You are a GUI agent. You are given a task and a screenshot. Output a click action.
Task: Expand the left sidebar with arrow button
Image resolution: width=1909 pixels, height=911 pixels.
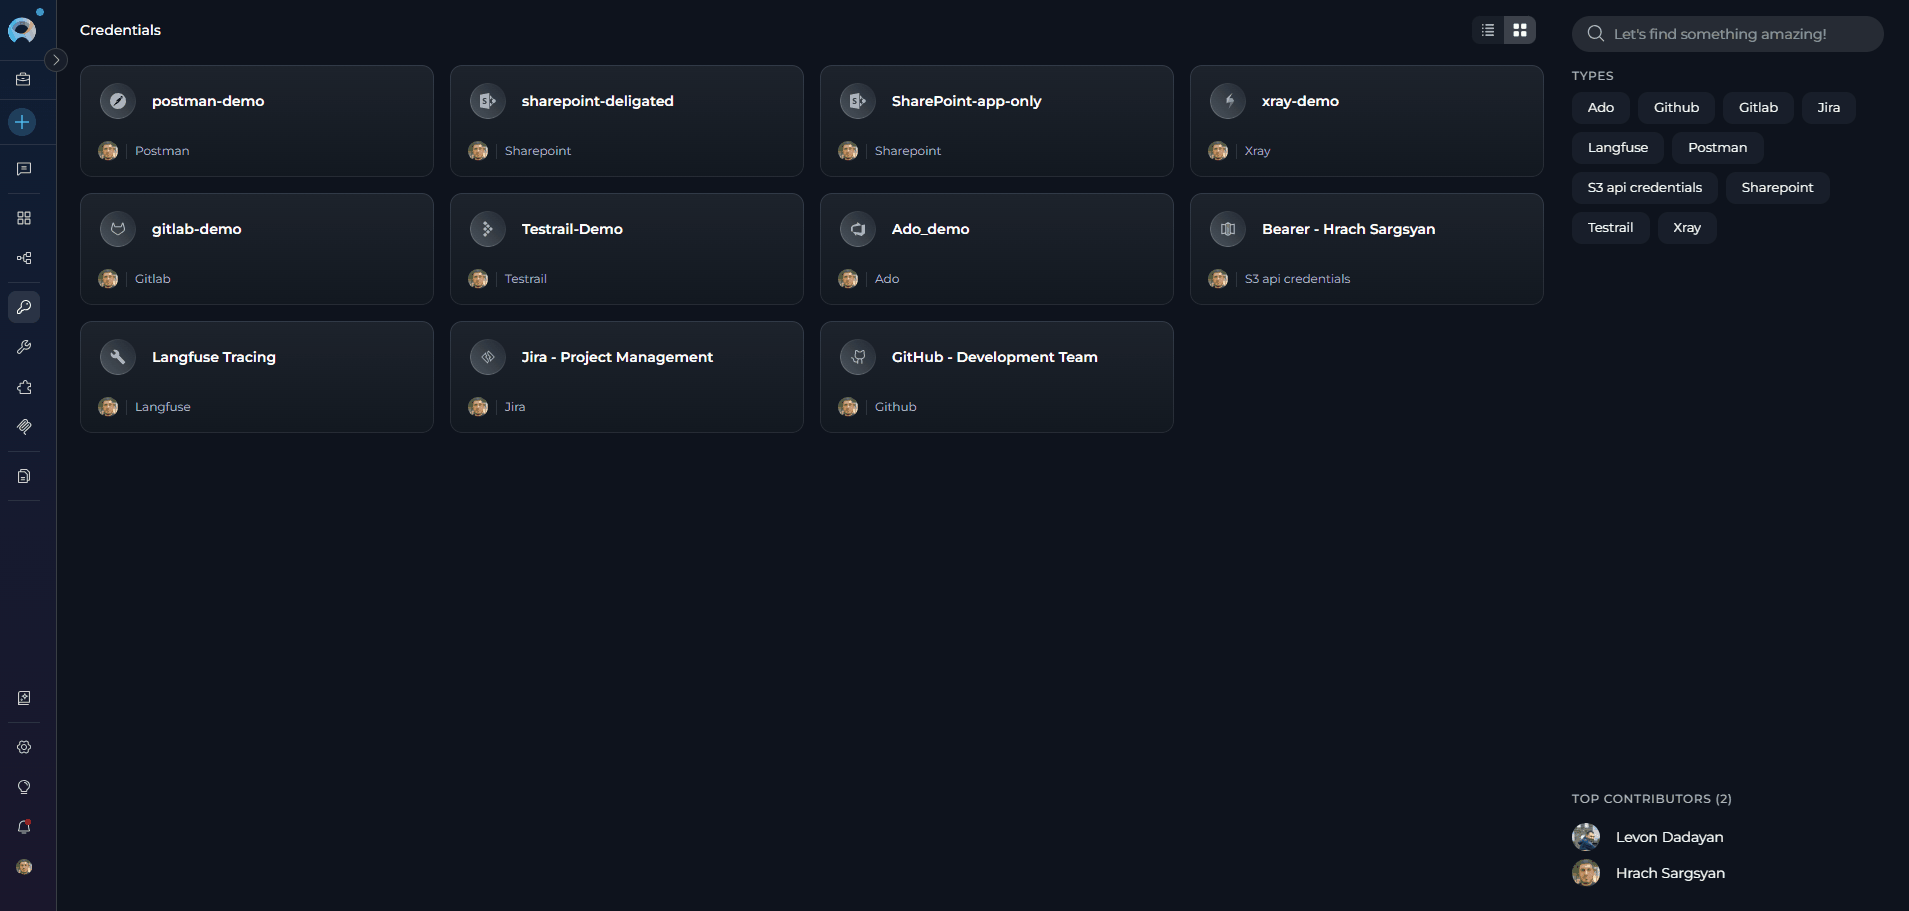pos(56,60)
